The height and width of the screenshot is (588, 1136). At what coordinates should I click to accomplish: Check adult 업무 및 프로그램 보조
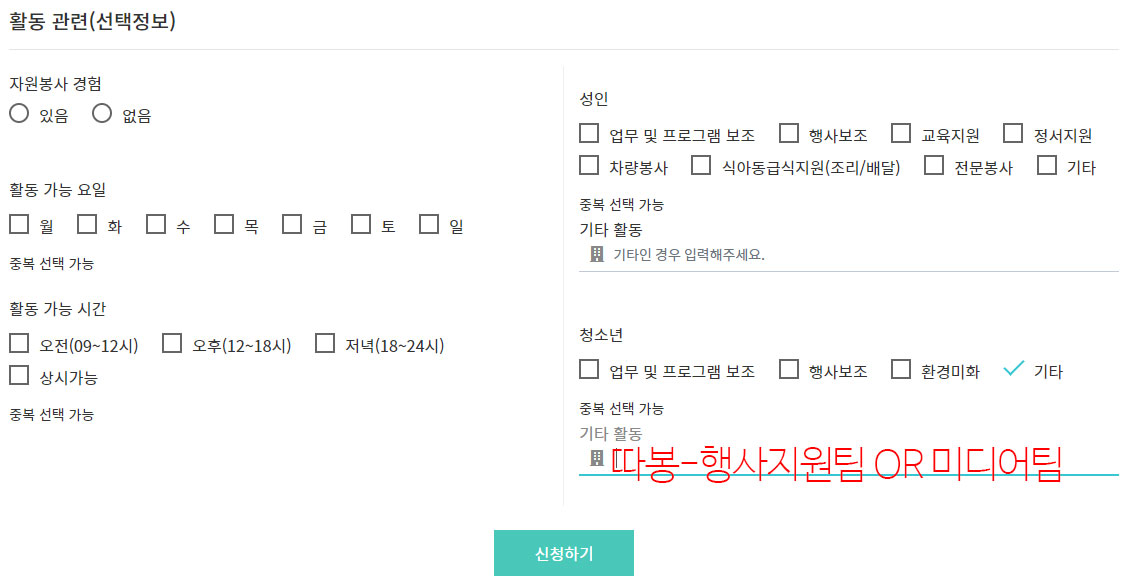(589, 134)
